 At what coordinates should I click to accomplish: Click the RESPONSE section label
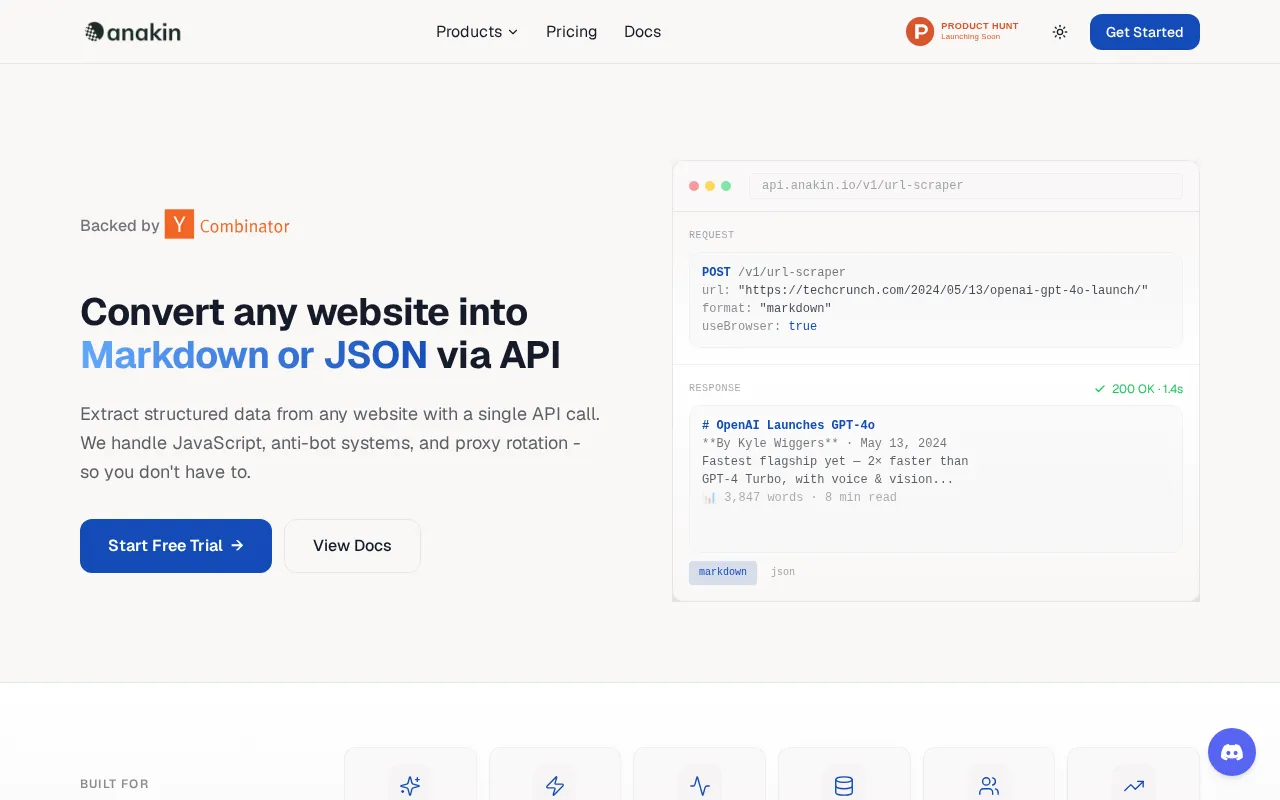pos(715,388)
